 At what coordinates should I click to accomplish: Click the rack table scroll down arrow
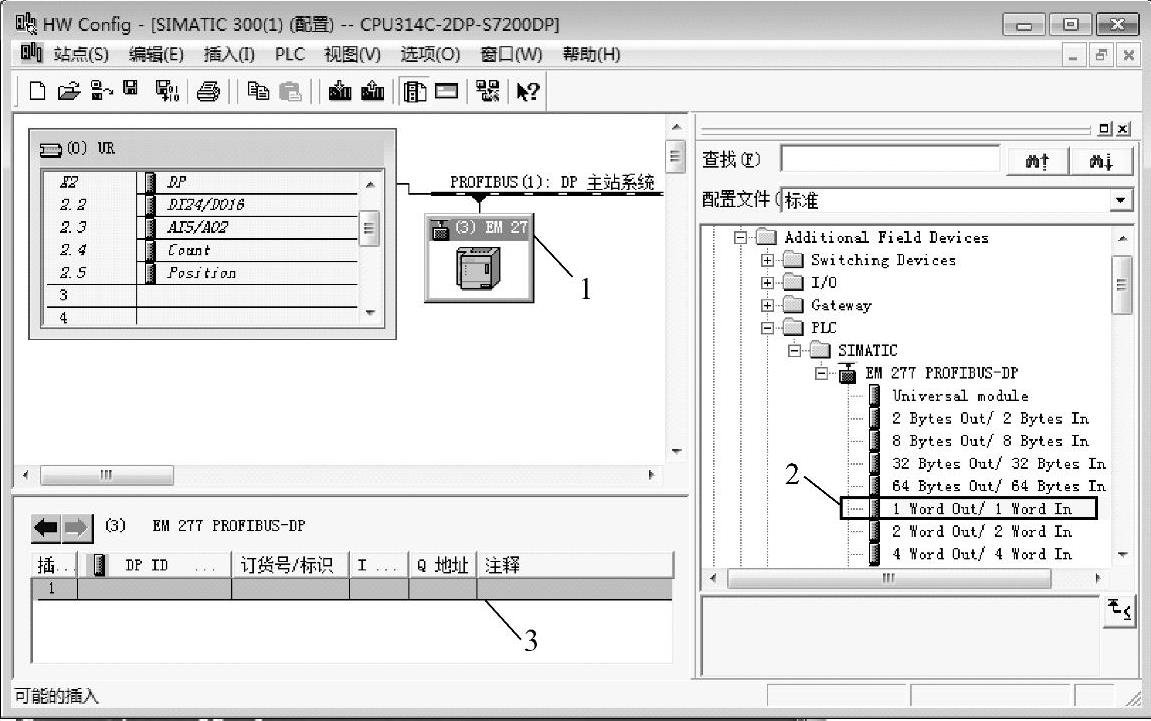tap(370, 313)
